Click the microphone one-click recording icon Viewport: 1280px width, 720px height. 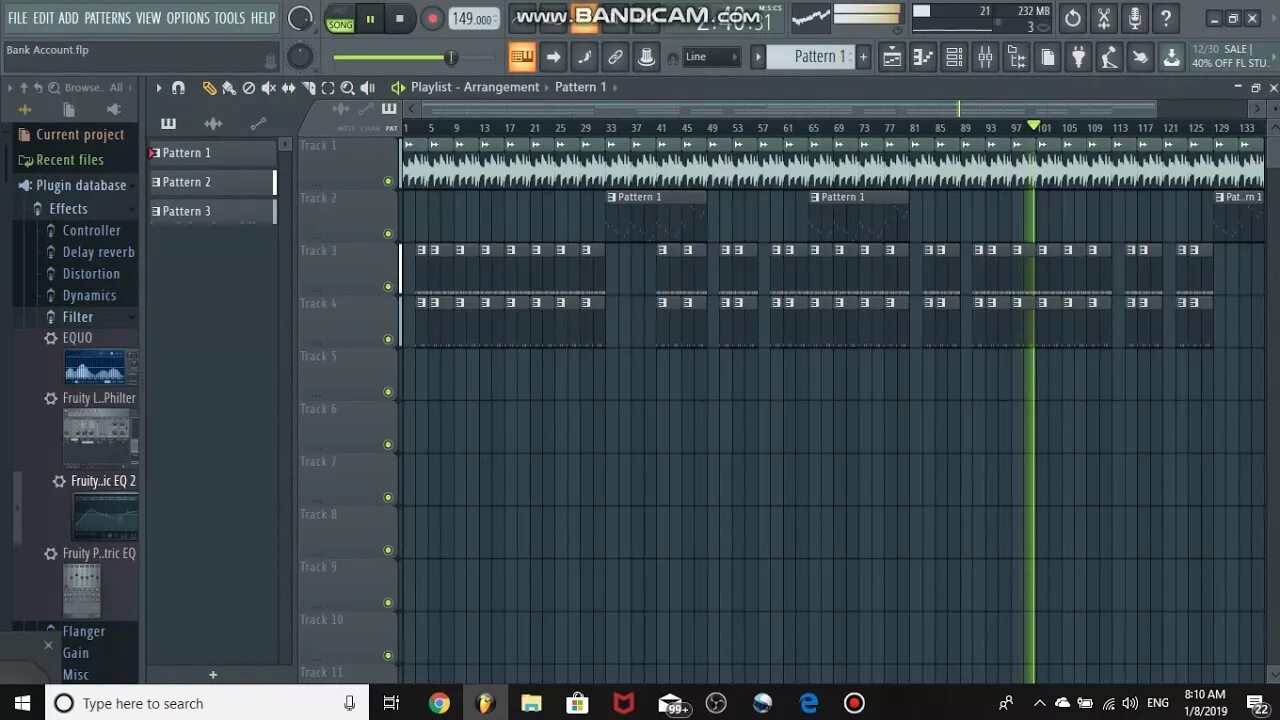pyautogui.click(x=1135, y=18)
